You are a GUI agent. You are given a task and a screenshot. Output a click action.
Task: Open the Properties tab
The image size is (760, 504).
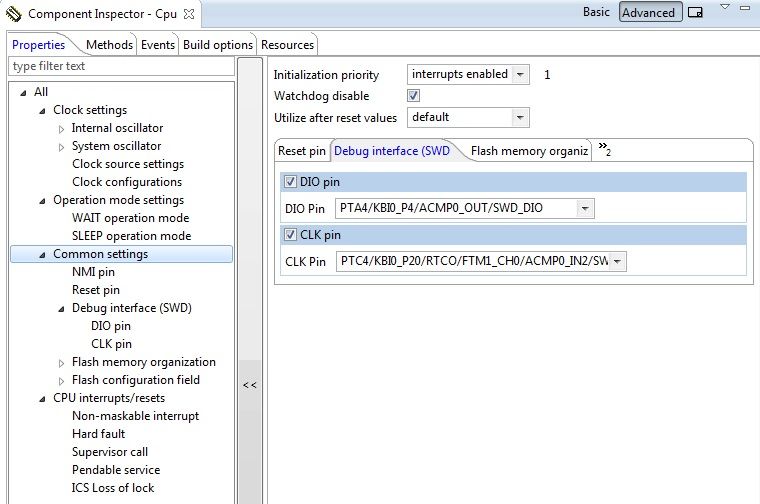tap(38, 45)
